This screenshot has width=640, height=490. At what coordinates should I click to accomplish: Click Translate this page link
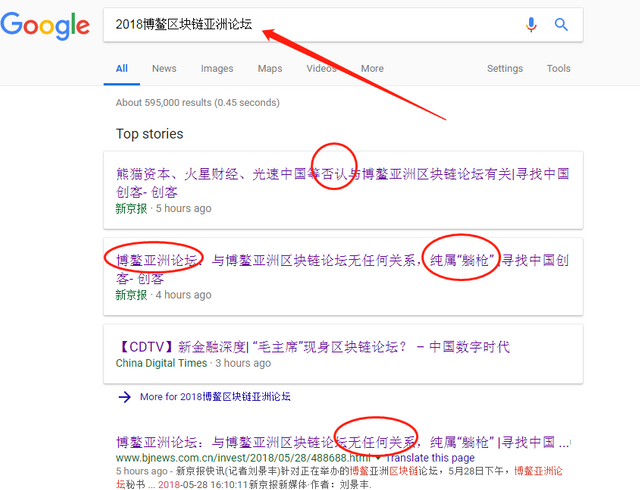point(430,458)
